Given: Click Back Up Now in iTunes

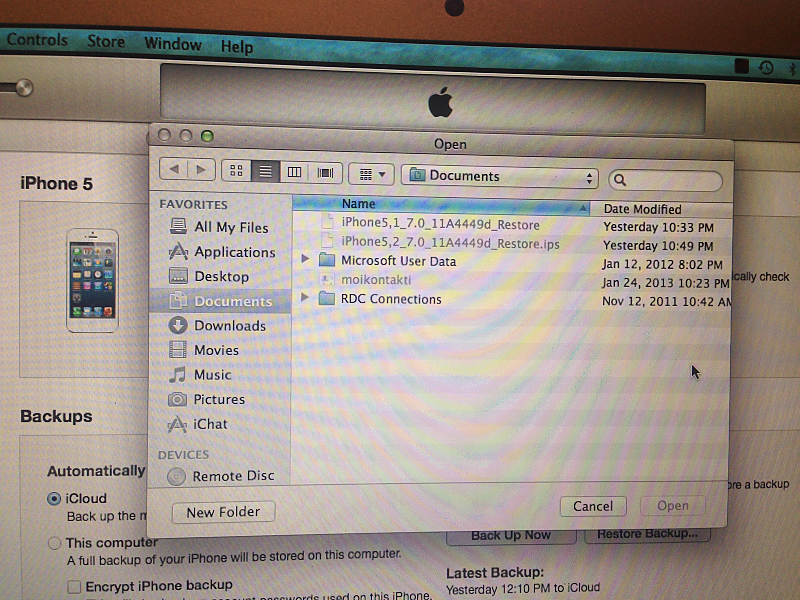Looking at the screenshot, I should coord(511,536).
